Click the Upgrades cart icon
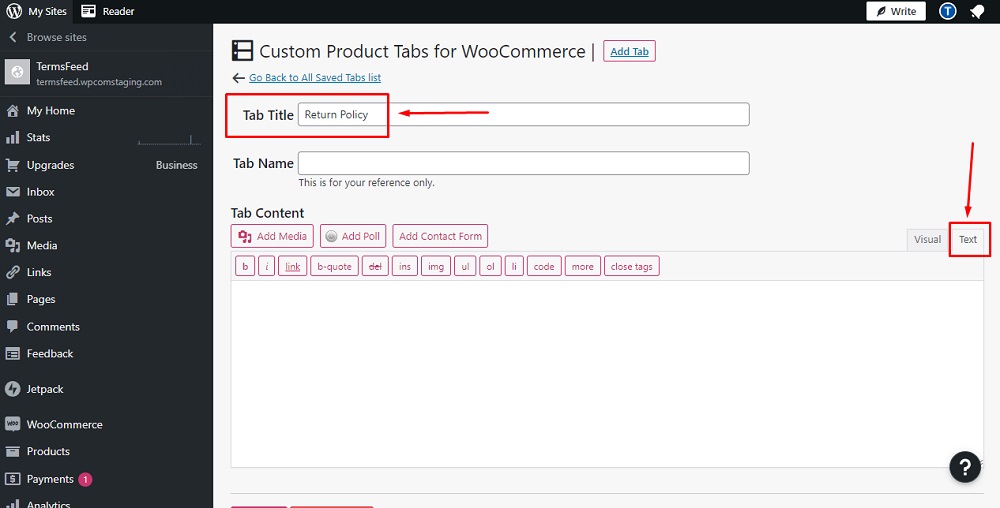The width and height of the screenshot is (1000, 508). [x=13, y=165]
